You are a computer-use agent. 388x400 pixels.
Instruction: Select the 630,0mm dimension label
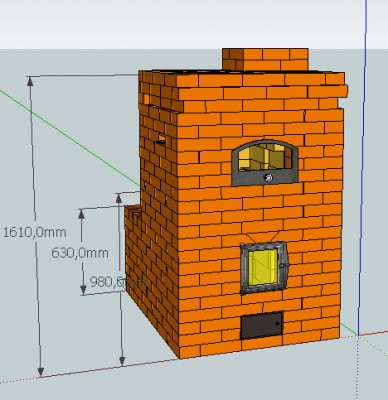[80, 253]
